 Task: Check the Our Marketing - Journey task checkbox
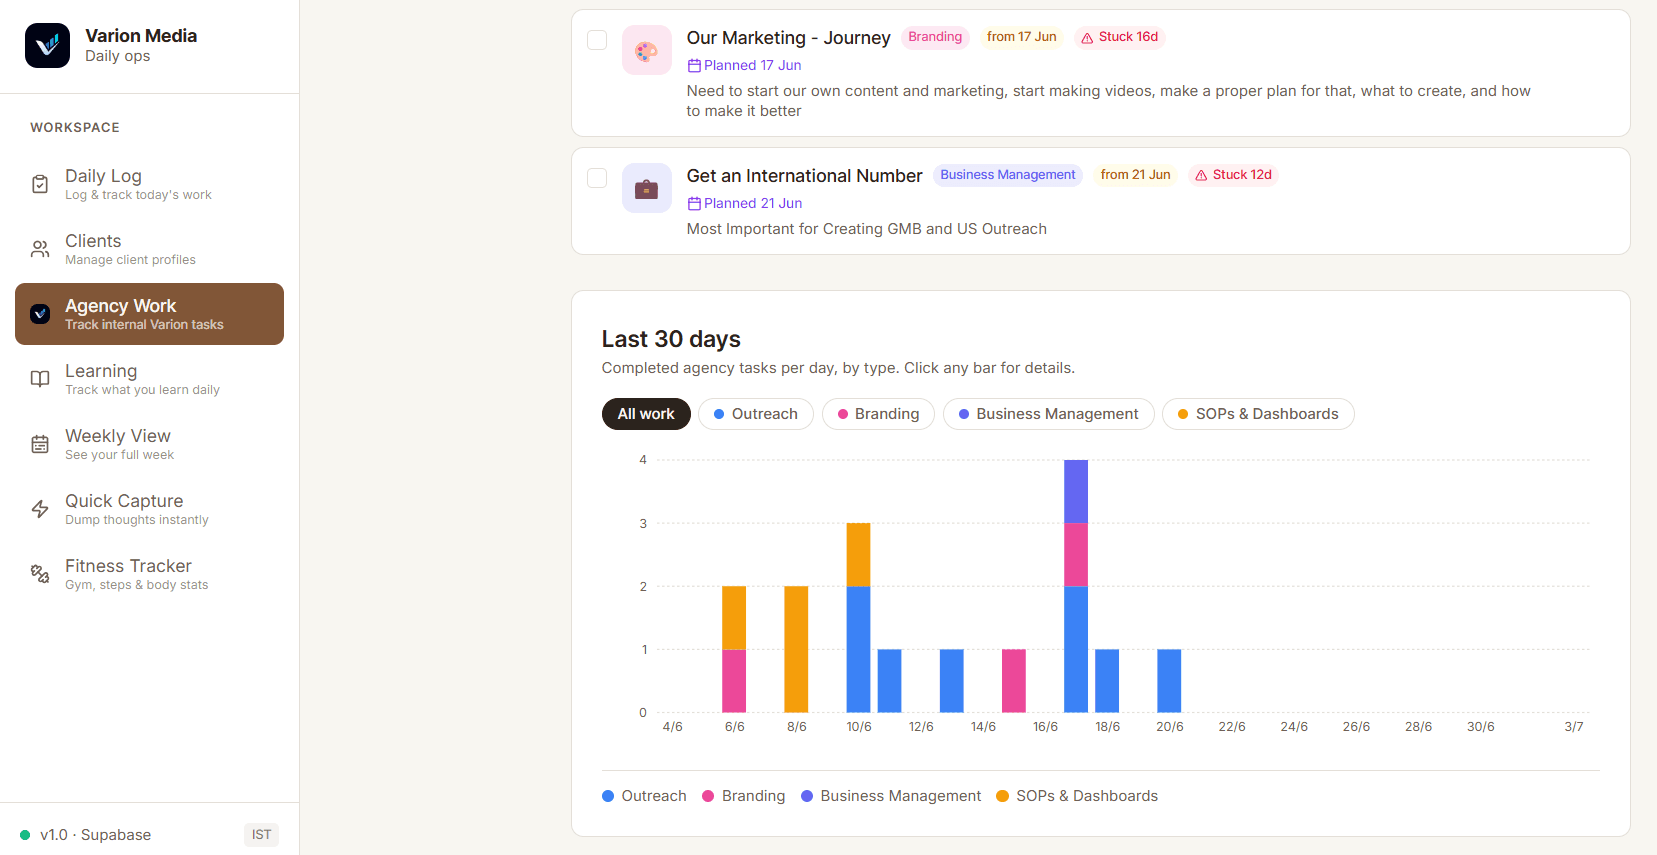click(x=597, y=40)
